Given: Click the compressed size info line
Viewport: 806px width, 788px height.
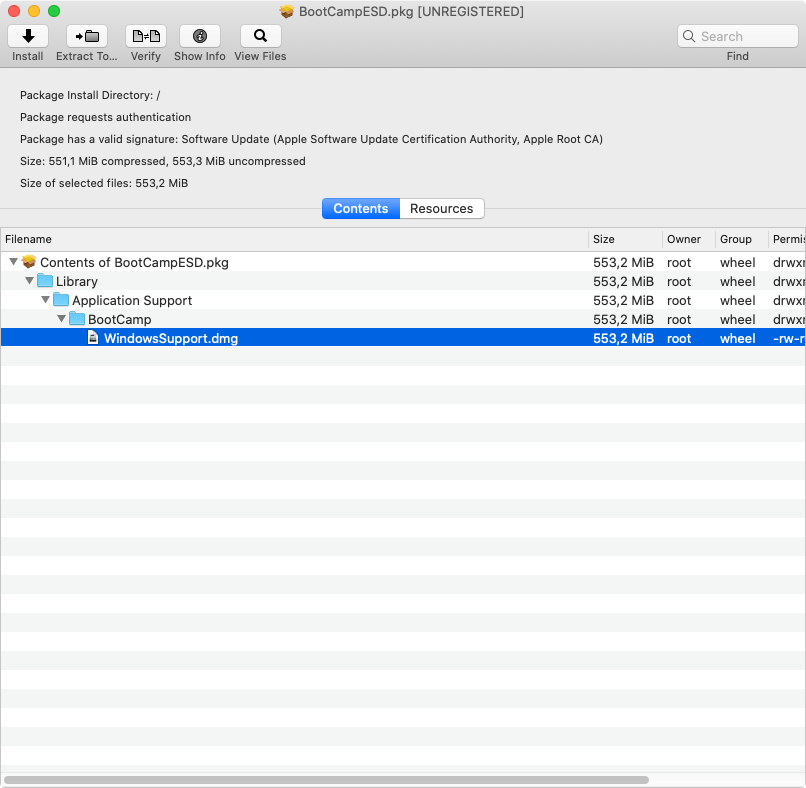Looking at the screenshot, I should coord(162,161).
